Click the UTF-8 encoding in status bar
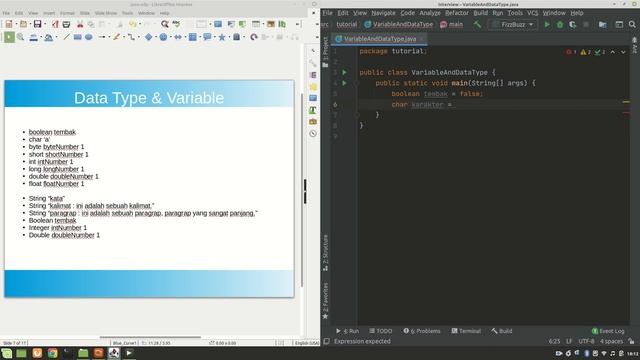 point(586,341)
